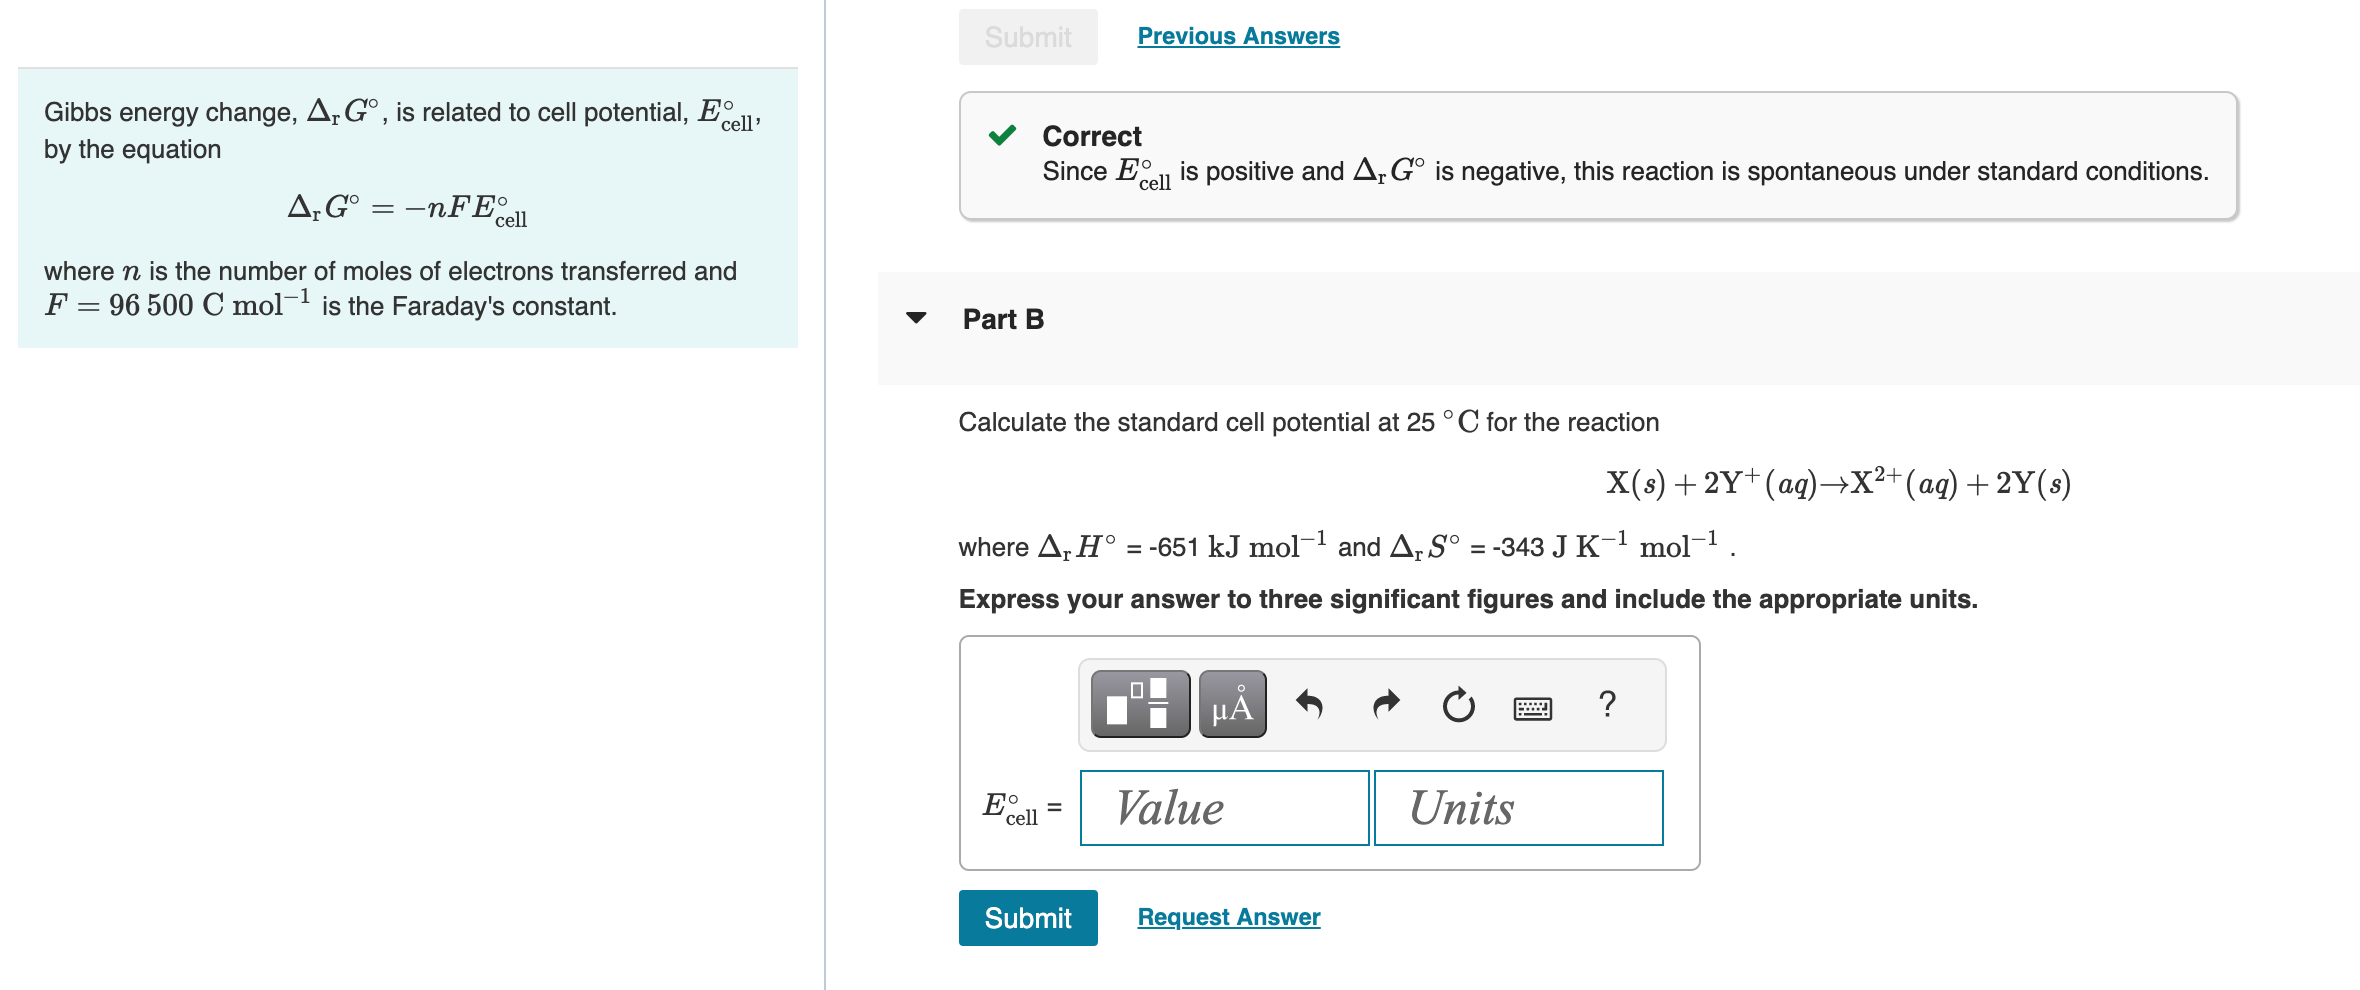Select the Gibbs energy equation info panel
Screen dimensions: 2360x990
point(408,205)
